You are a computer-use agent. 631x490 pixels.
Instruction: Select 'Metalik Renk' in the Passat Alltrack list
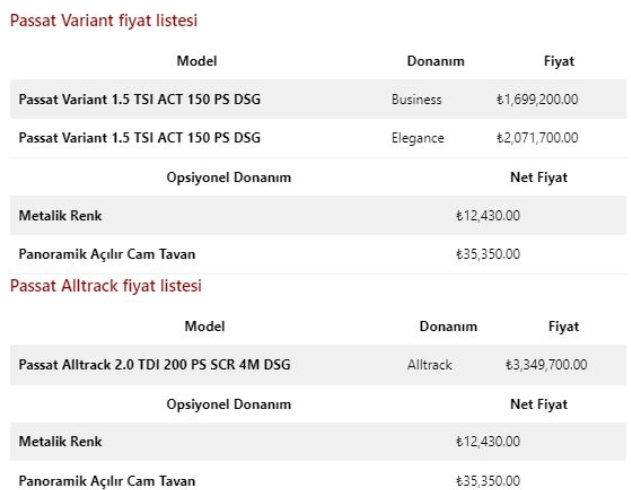(60, 441)
